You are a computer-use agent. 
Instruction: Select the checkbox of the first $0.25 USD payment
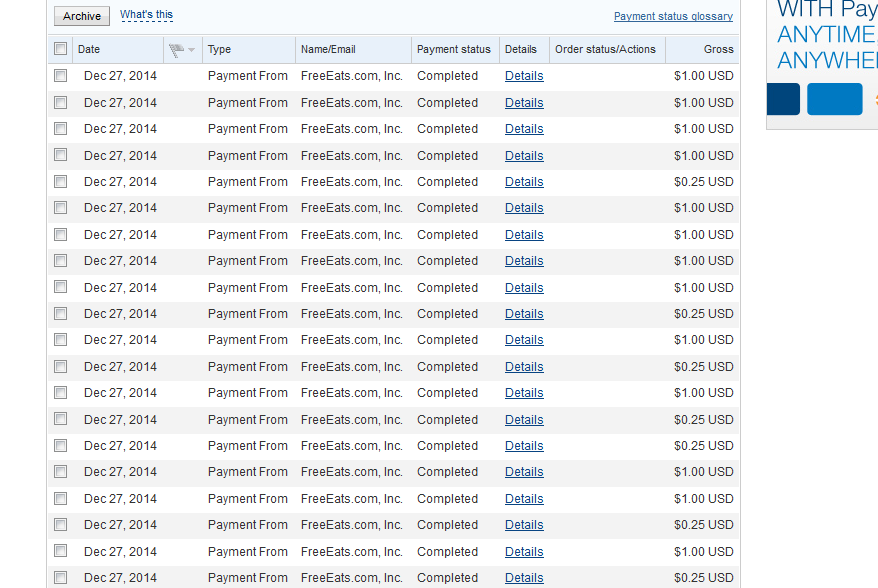point(61,182)
